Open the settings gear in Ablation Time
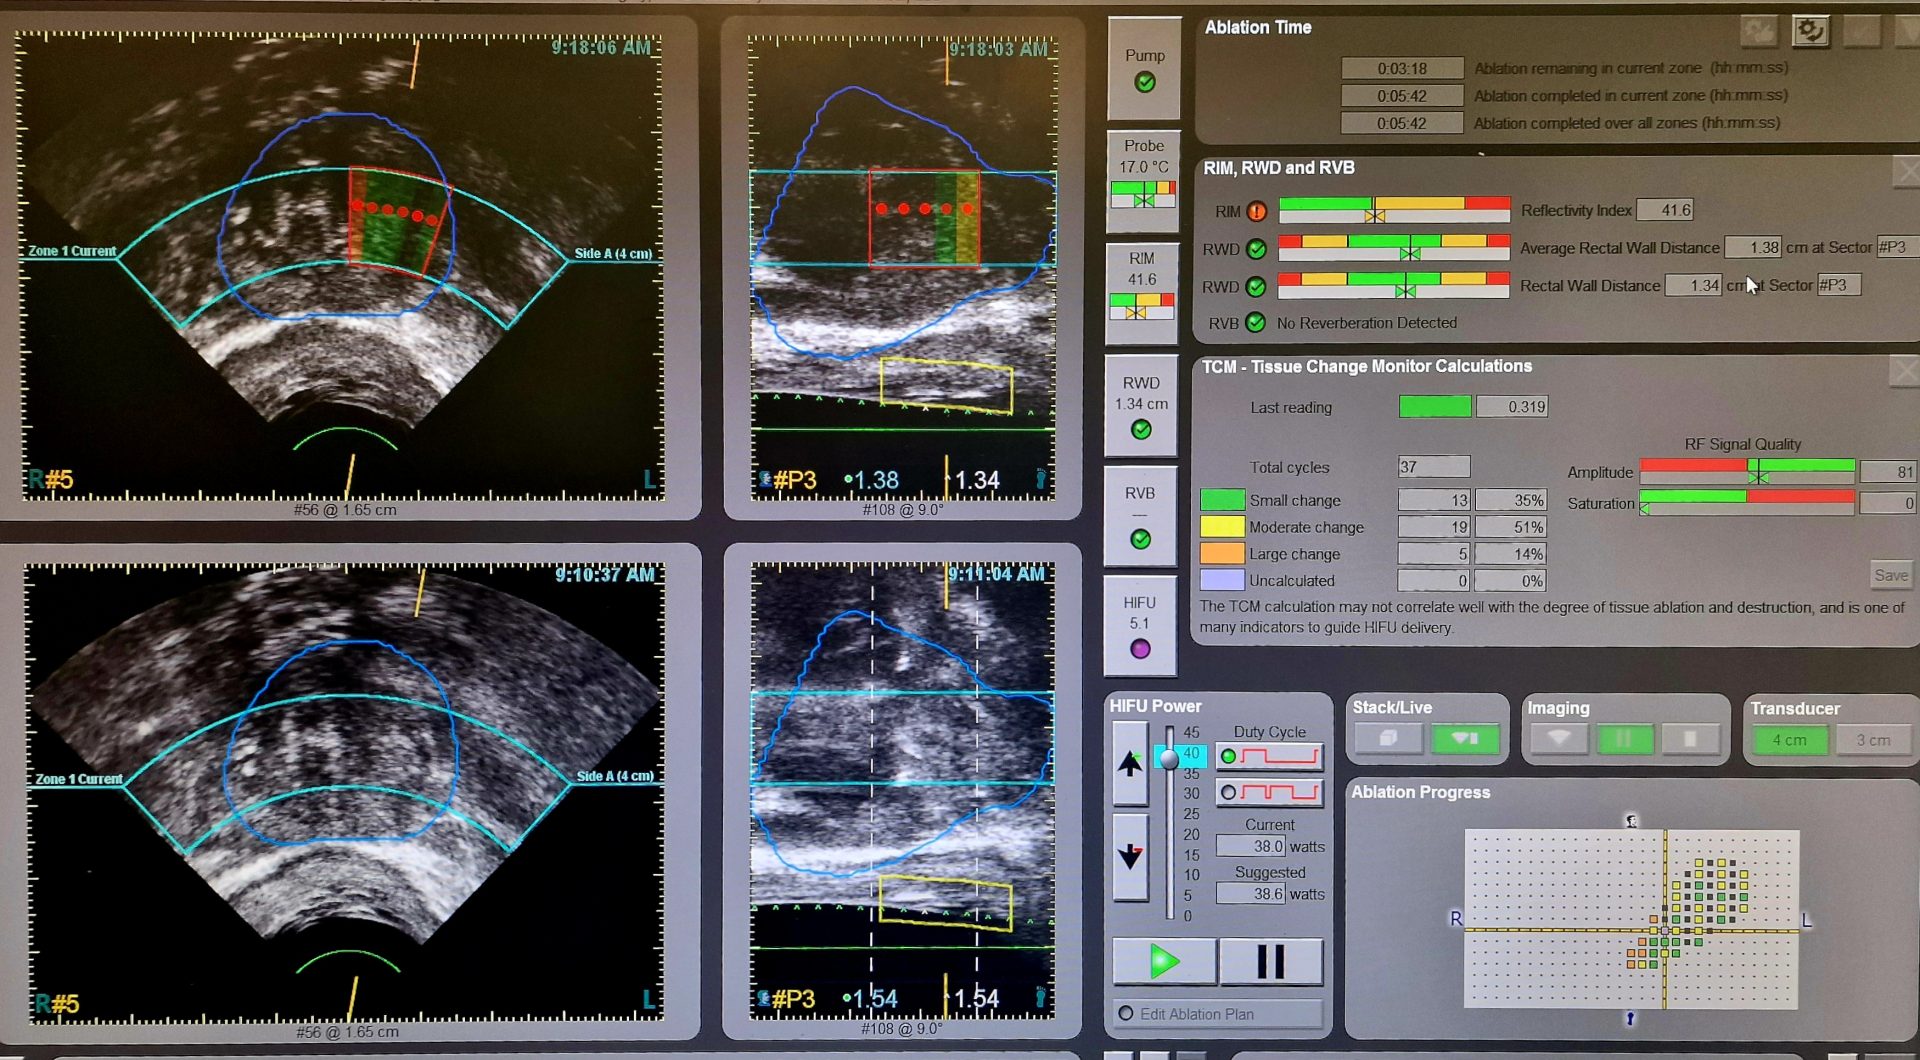The image size is (1920, 1060). point(1809,31)
